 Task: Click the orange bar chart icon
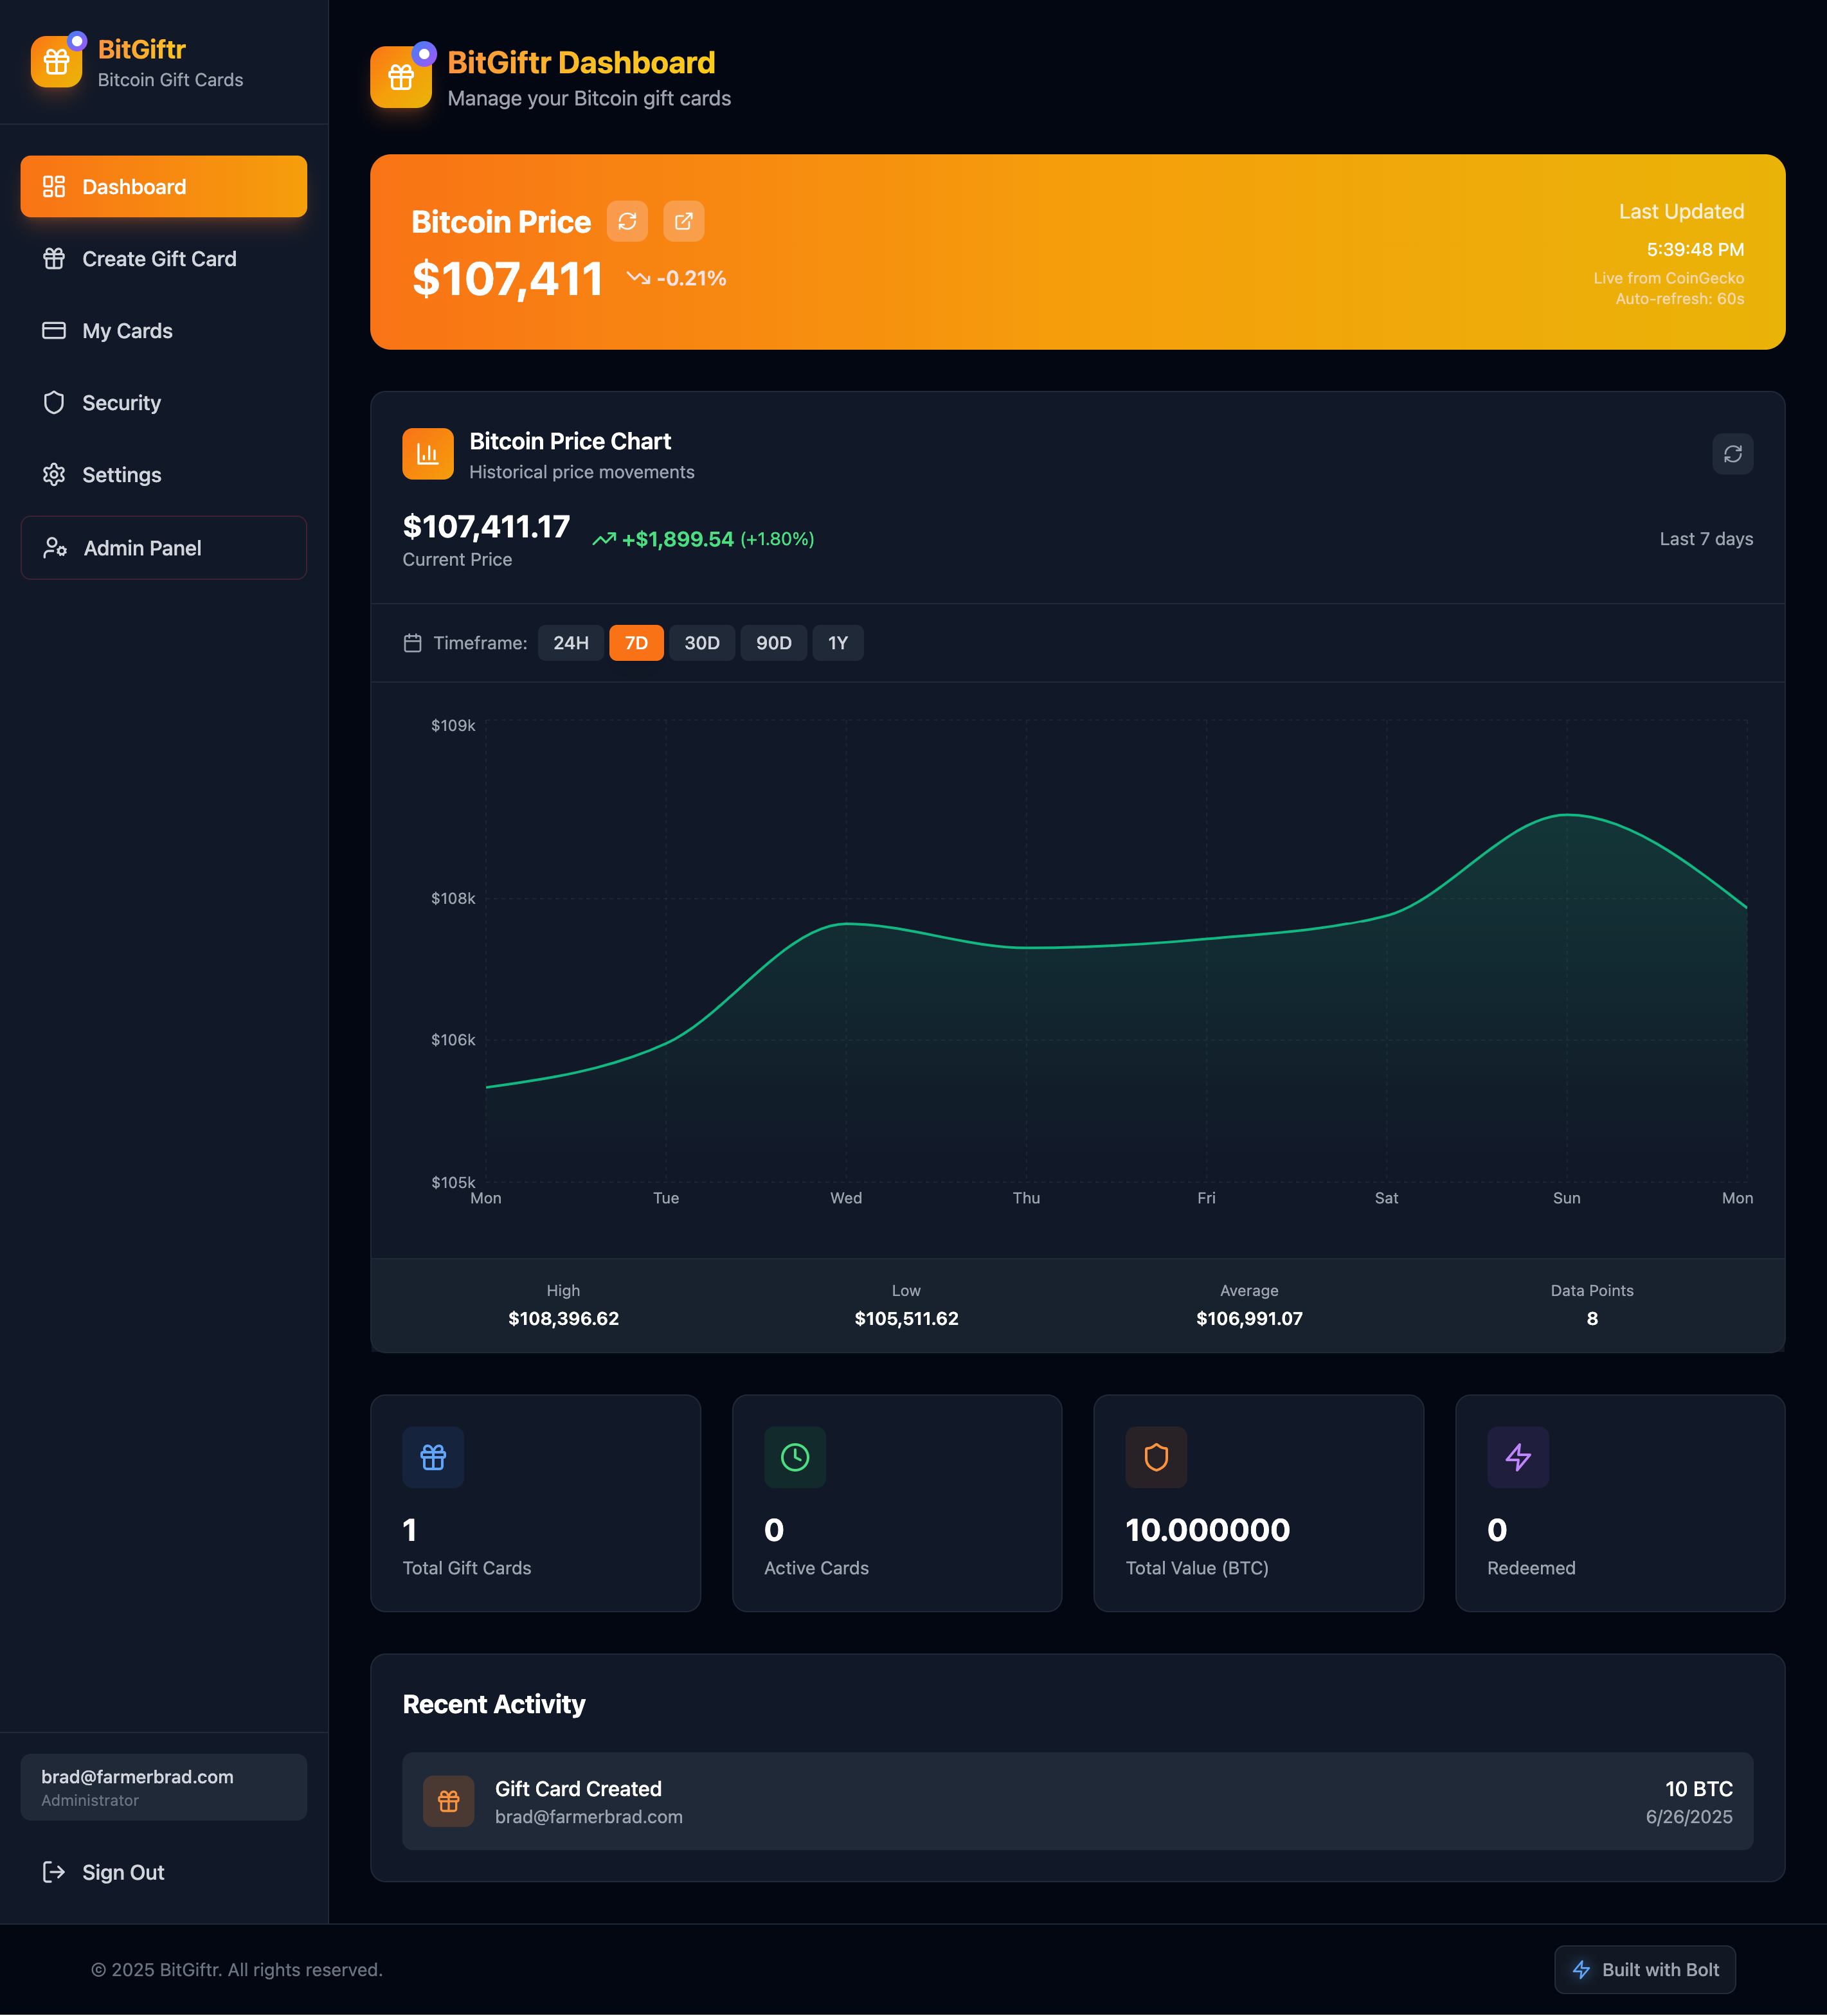click(427, 454)
